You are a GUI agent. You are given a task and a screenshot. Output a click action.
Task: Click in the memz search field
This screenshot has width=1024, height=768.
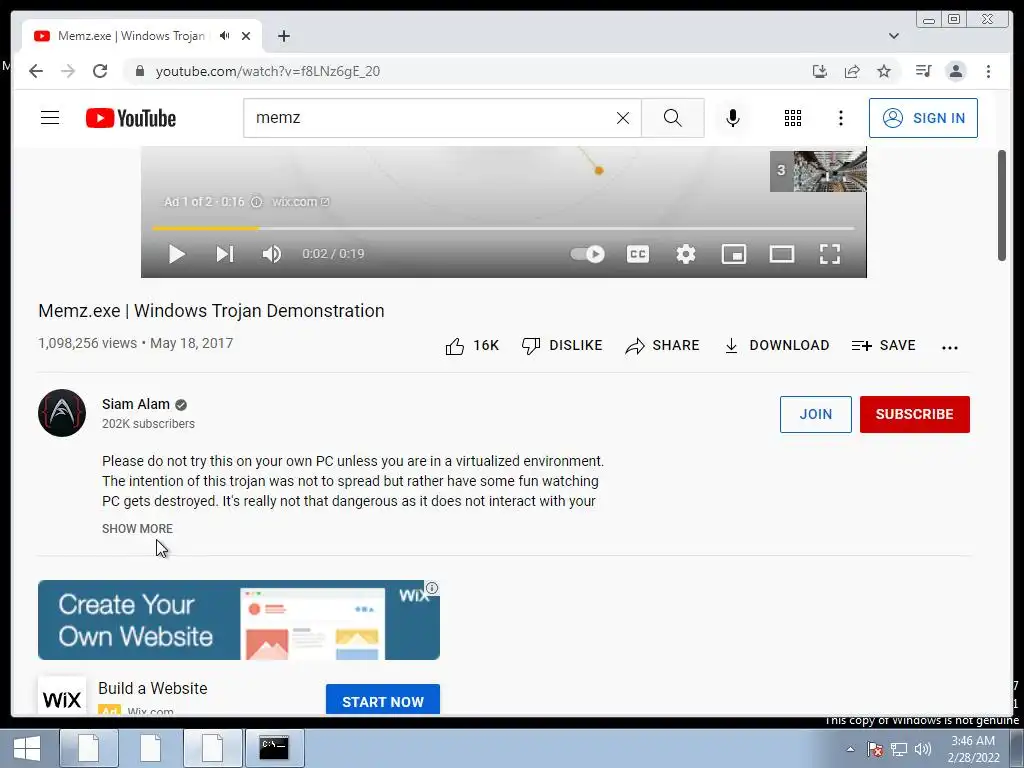(x=431, y=118)
